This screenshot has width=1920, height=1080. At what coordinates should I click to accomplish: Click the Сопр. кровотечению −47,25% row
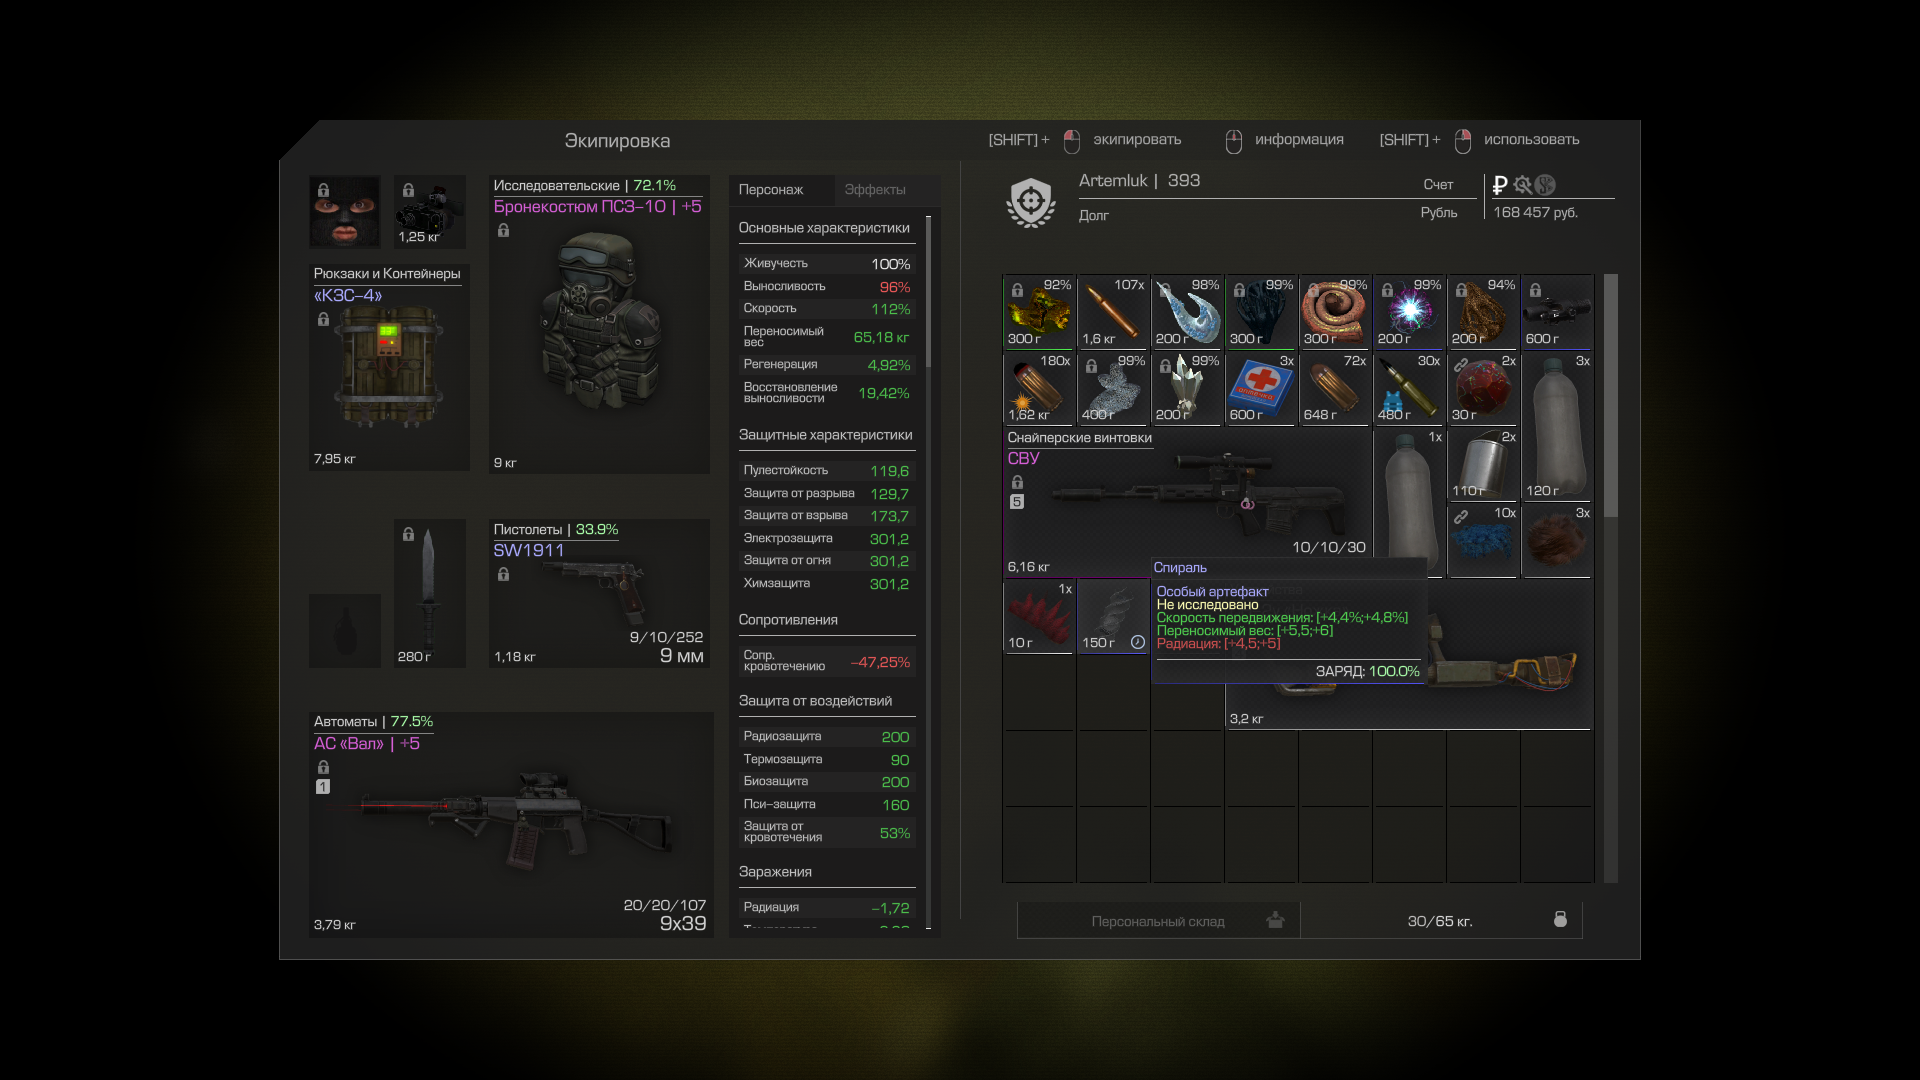tap(826, 661)
